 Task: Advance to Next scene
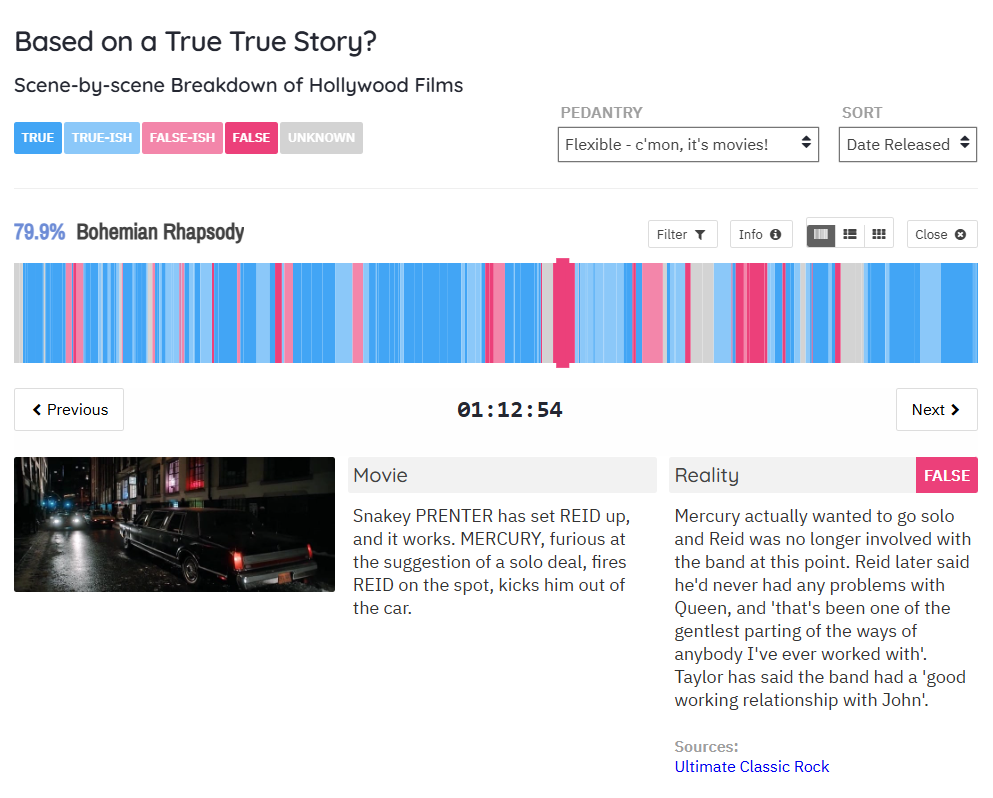point(936,409)
